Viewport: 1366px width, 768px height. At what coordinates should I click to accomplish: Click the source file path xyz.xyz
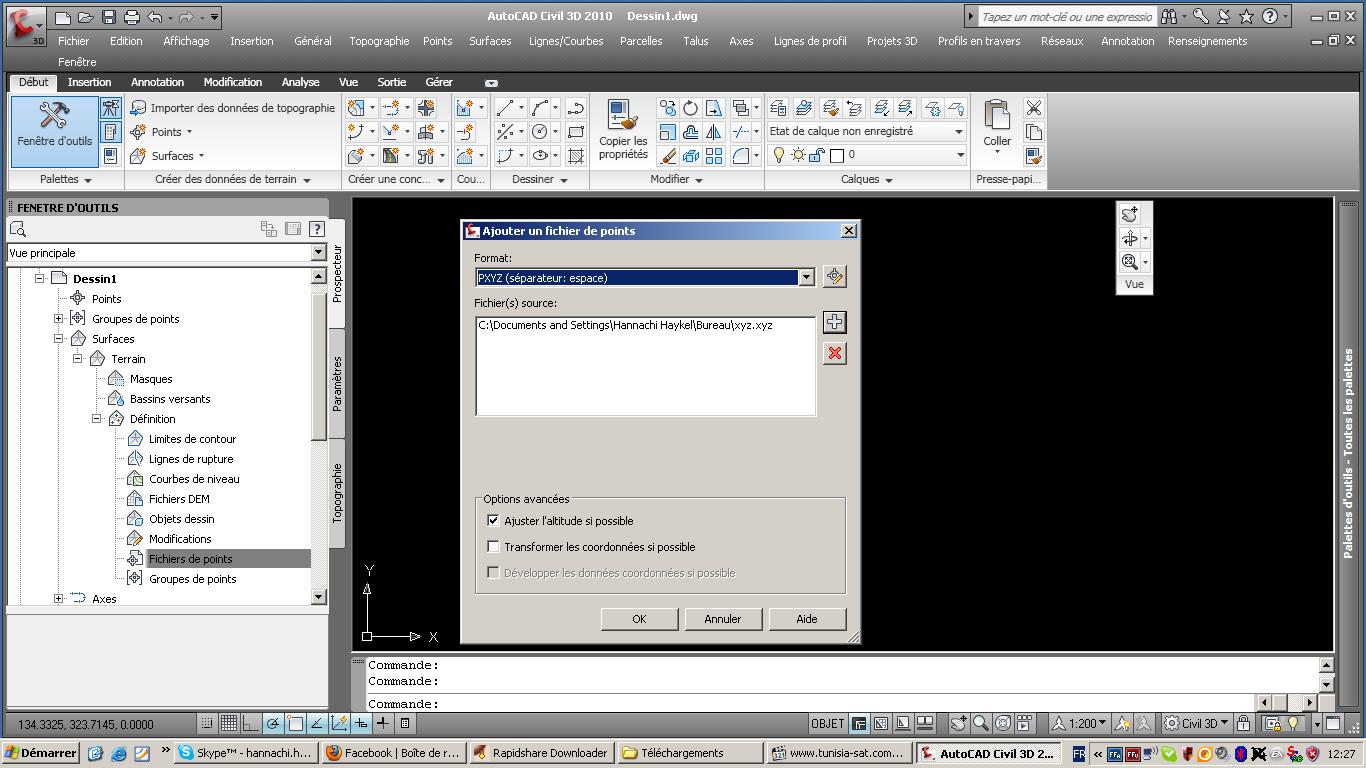coord(625,325)
